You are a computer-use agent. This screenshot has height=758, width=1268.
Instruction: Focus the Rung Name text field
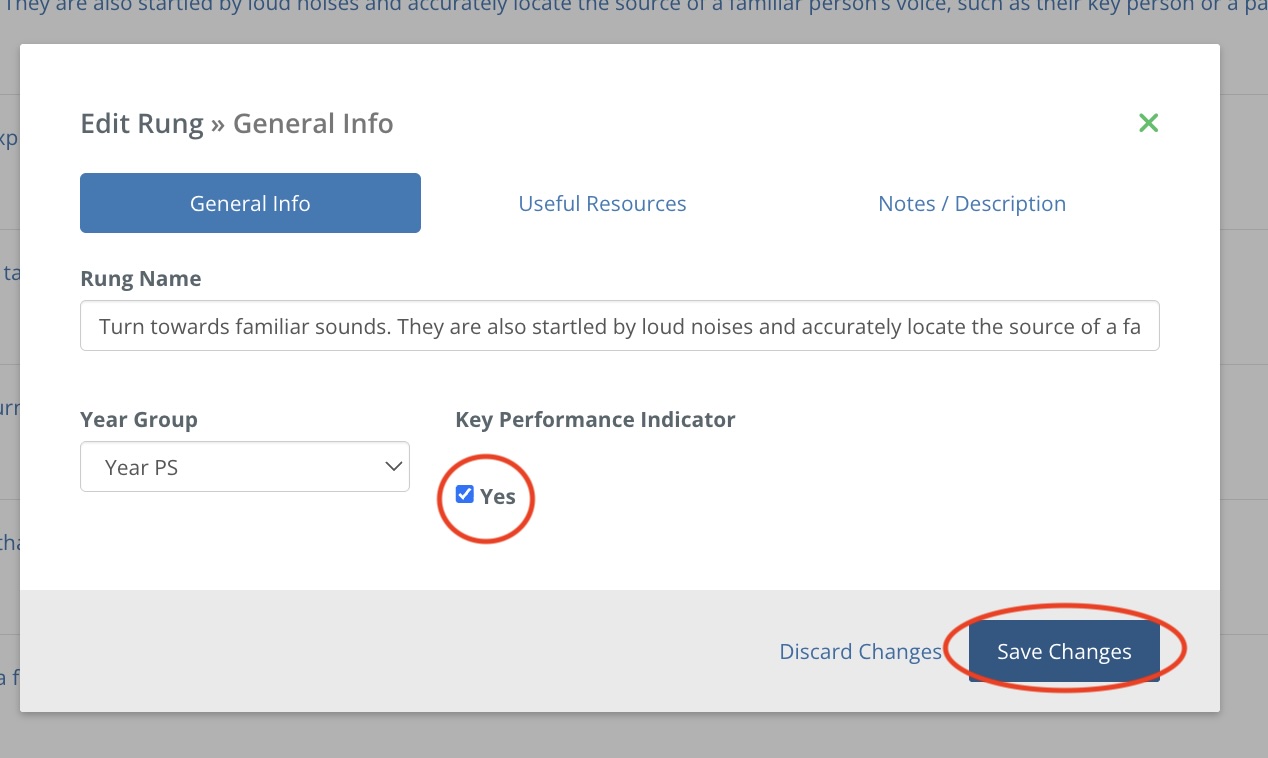click(x=619, y=326)
